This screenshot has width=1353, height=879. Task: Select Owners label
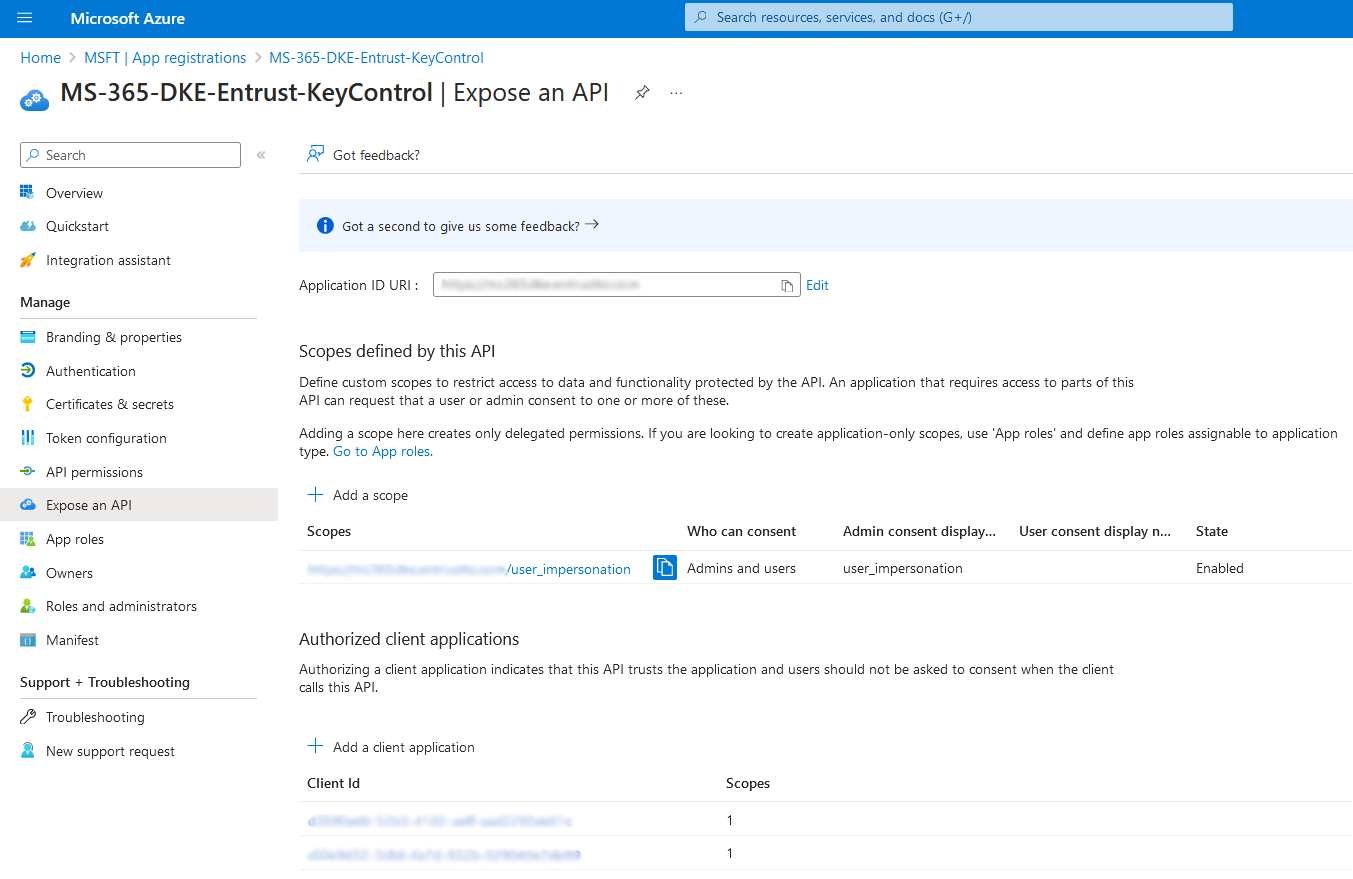[69, 573]
